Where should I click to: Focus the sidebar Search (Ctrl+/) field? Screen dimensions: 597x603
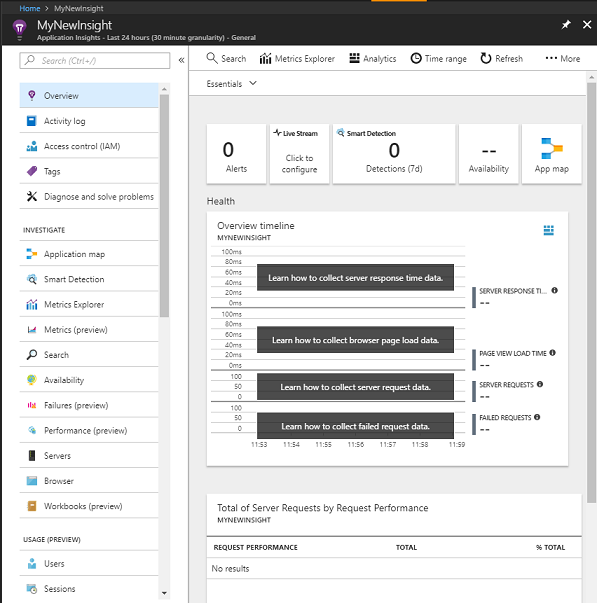point(95,60)
